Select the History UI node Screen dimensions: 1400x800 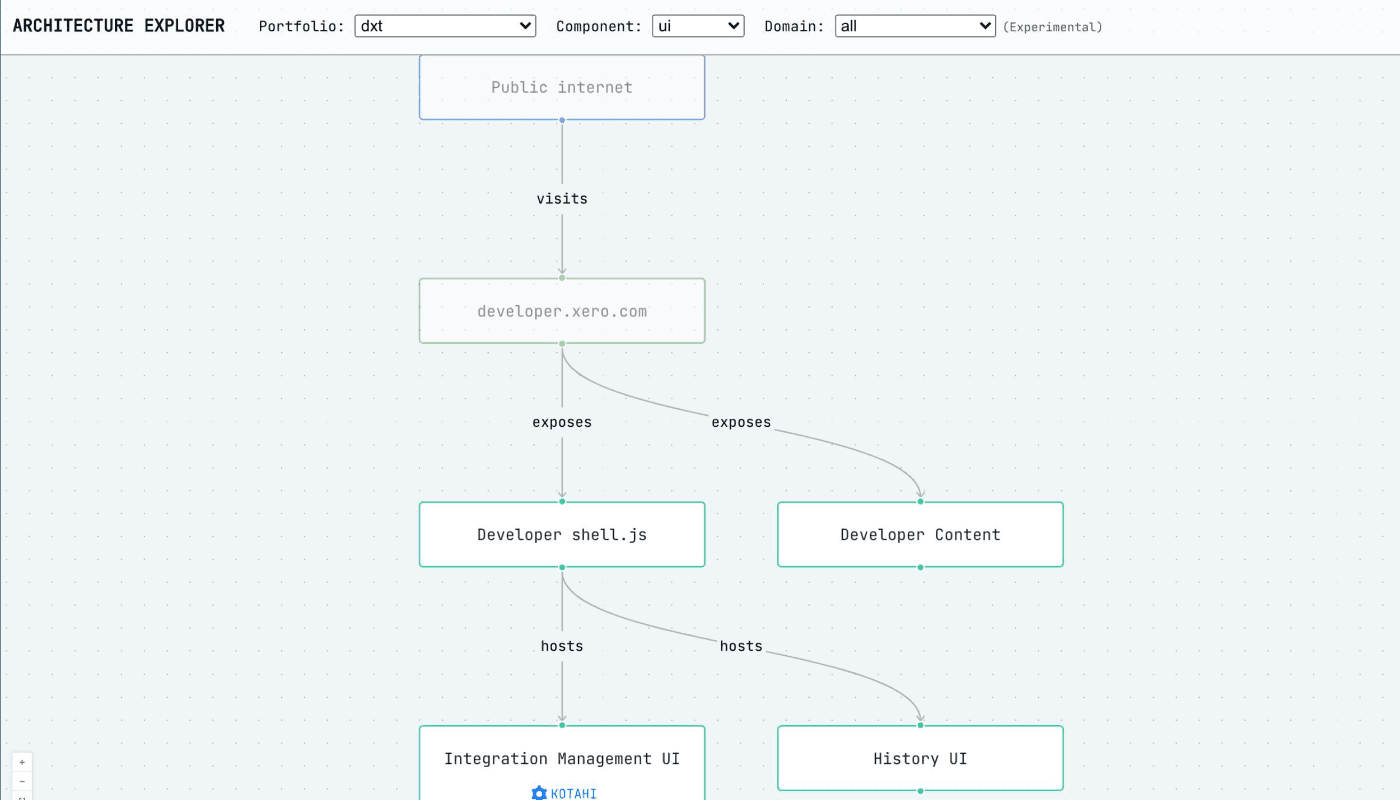coord(920,759)
